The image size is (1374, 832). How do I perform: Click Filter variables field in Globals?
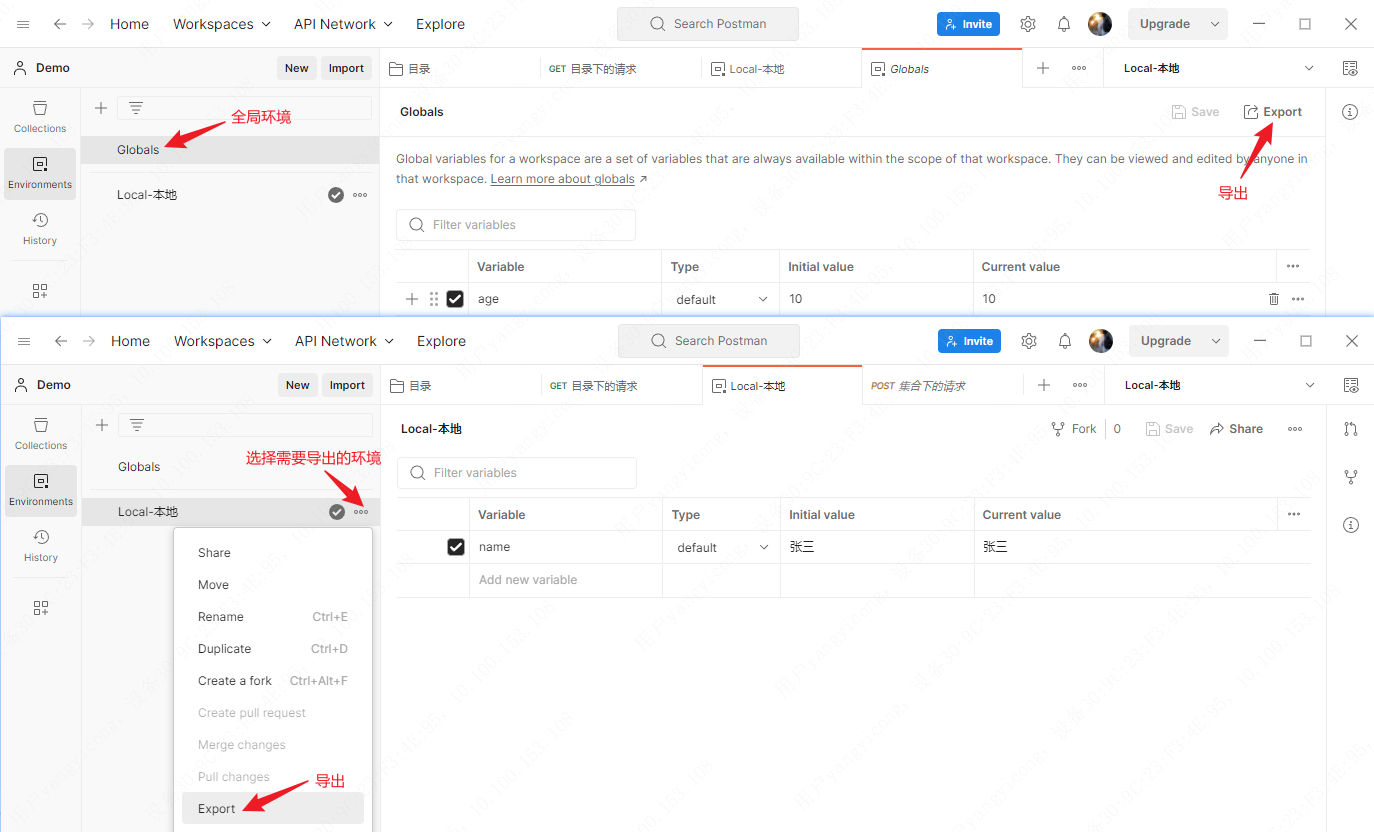click(516, 225)
